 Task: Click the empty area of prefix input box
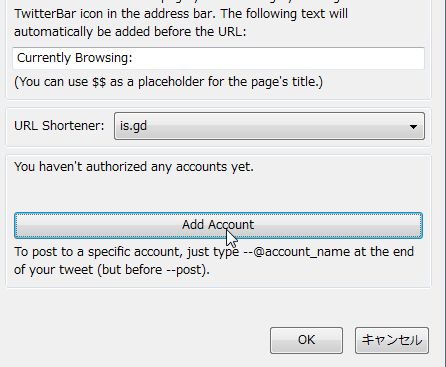click(x=277, y=58)
